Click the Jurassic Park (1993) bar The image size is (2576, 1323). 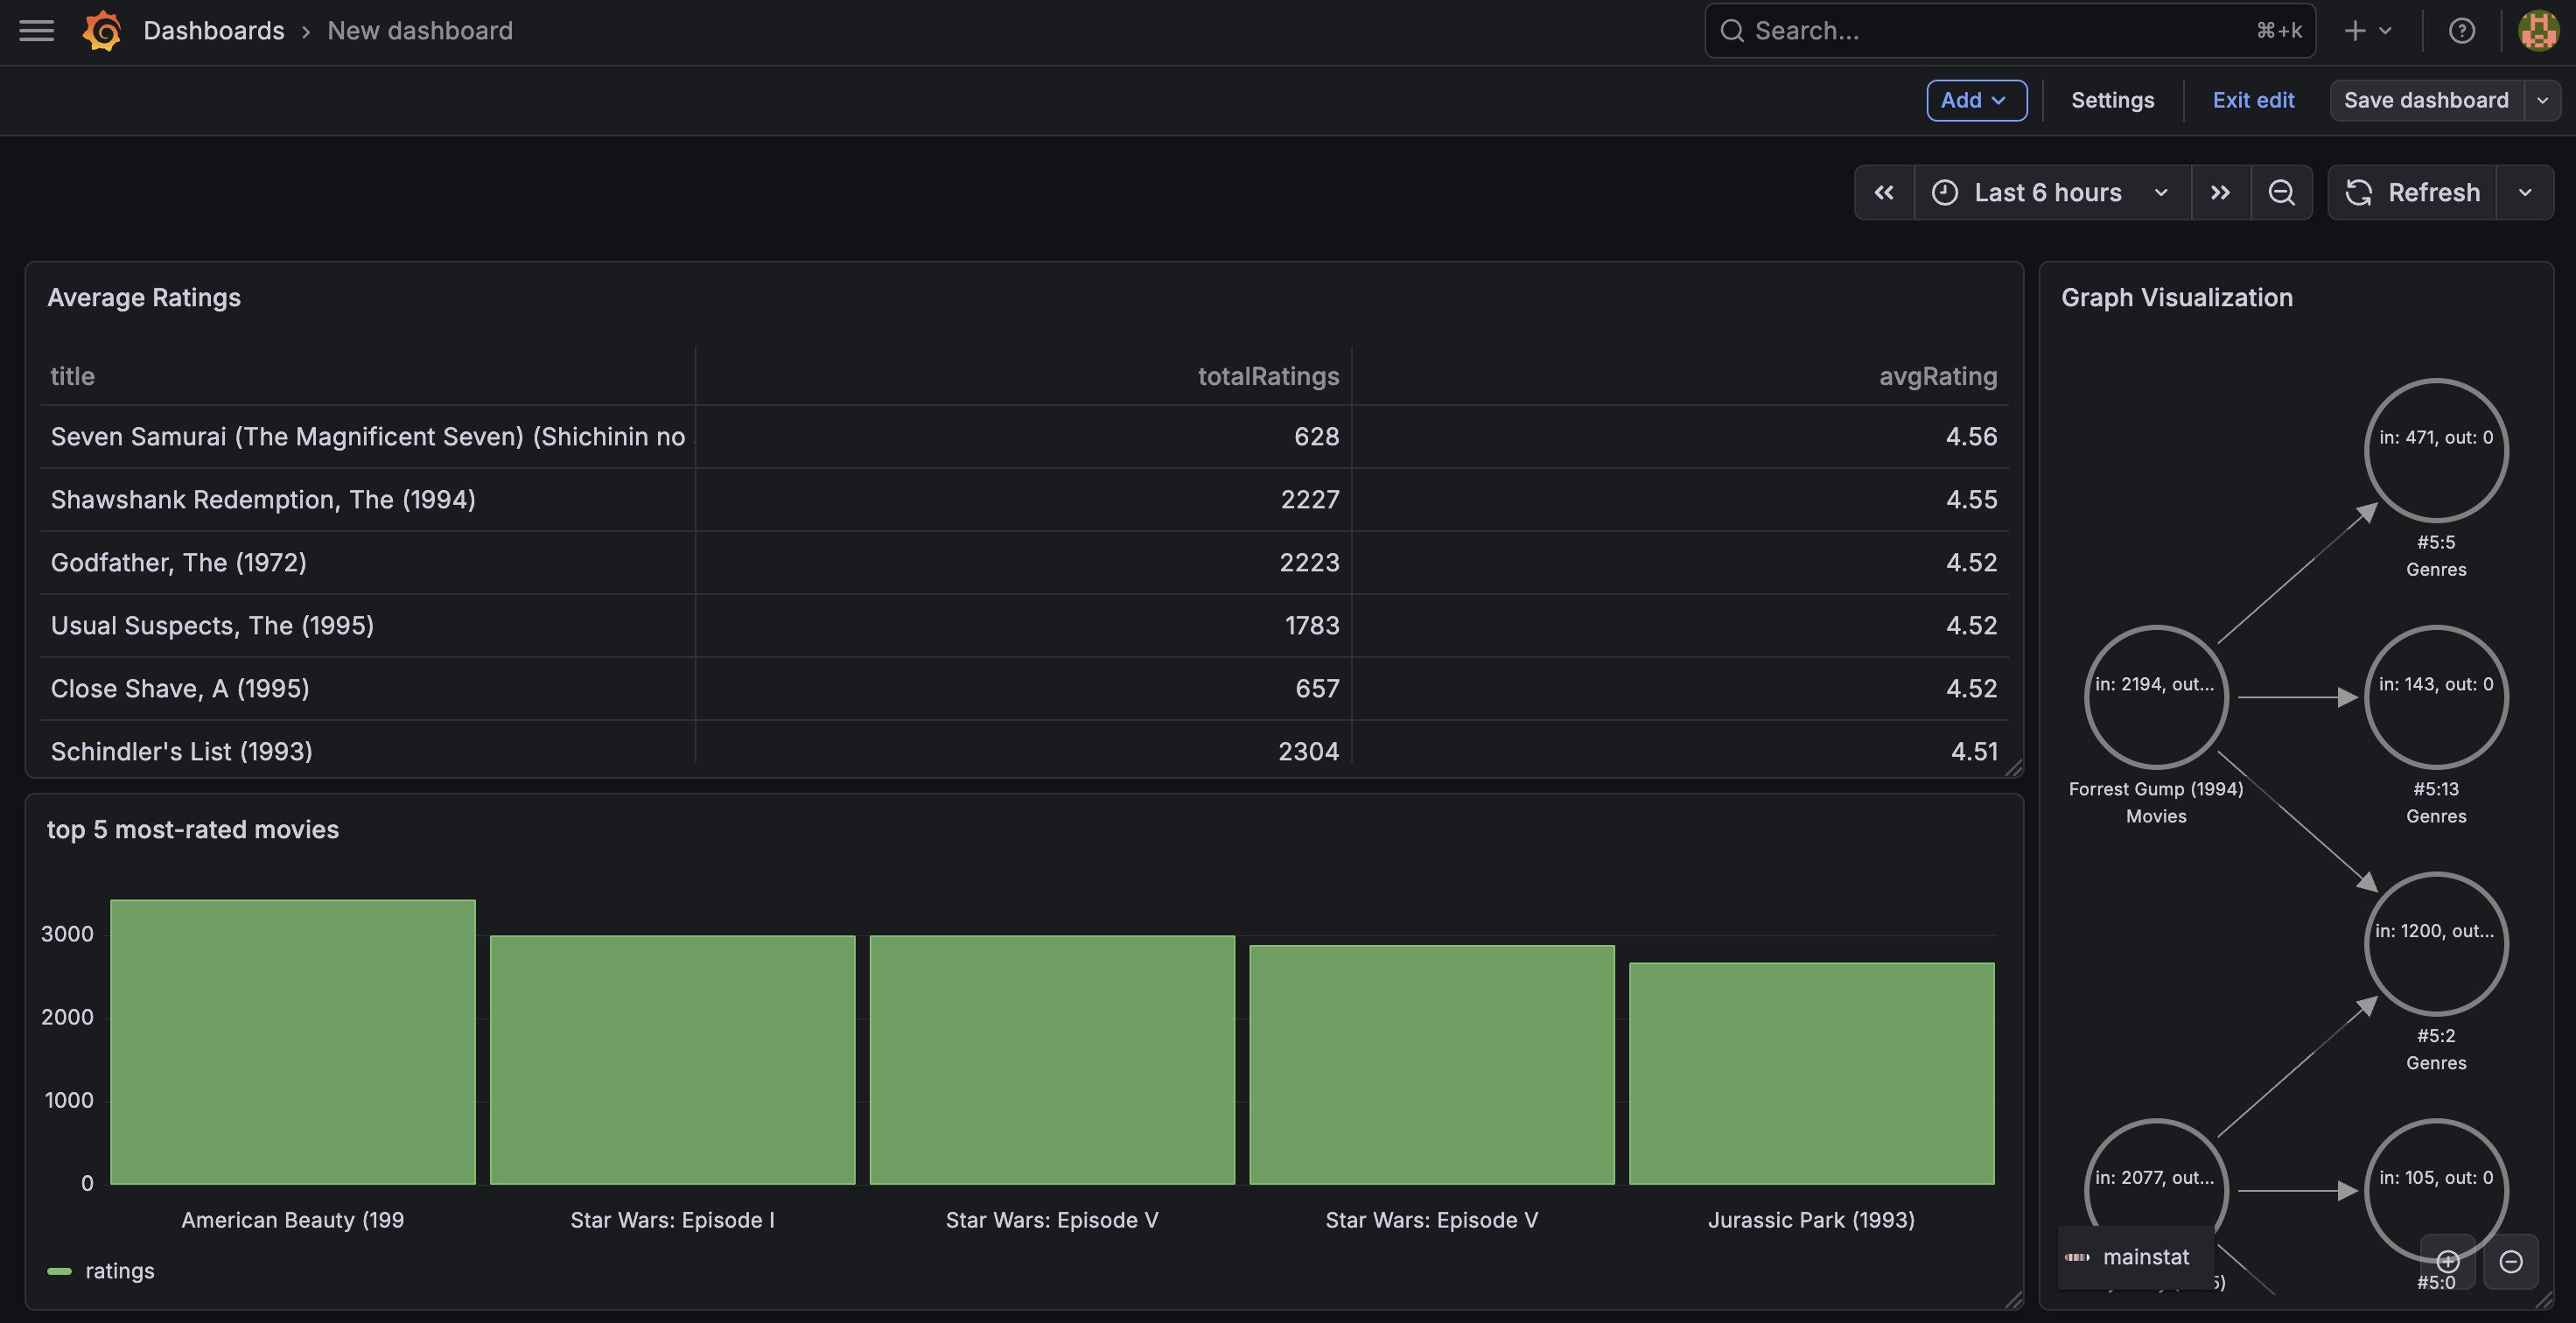tap(1811, 1073)
